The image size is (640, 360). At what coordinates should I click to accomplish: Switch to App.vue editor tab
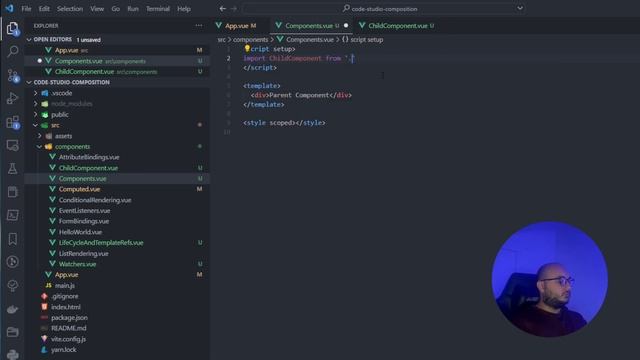[x=240, y=26]
